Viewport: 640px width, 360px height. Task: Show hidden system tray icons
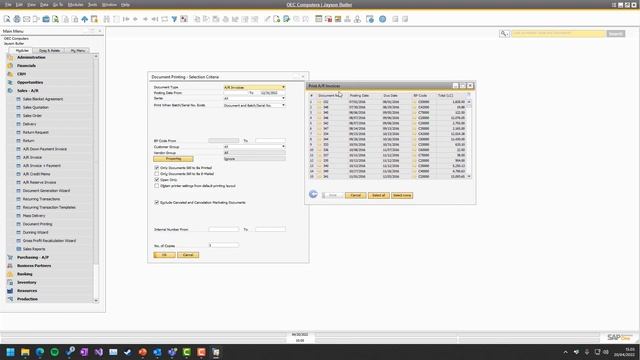tap(565, 352)
